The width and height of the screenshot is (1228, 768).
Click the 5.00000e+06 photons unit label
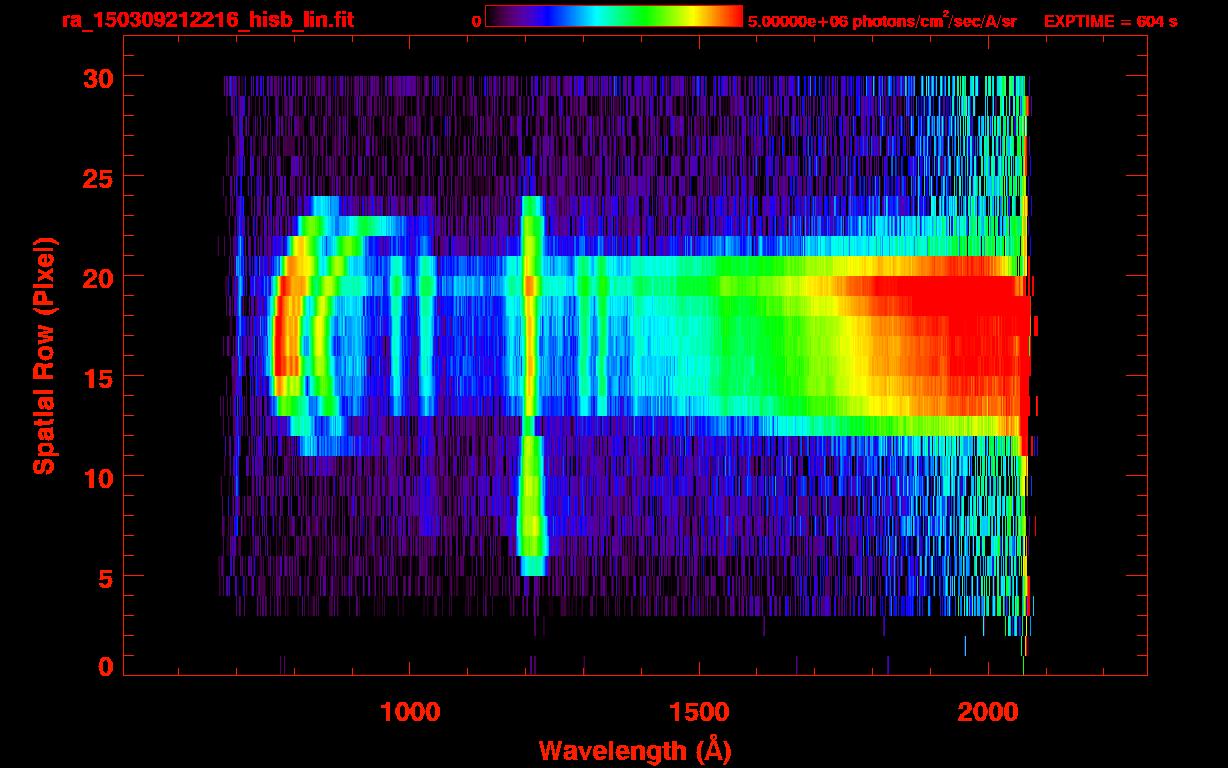click(882, 21)
